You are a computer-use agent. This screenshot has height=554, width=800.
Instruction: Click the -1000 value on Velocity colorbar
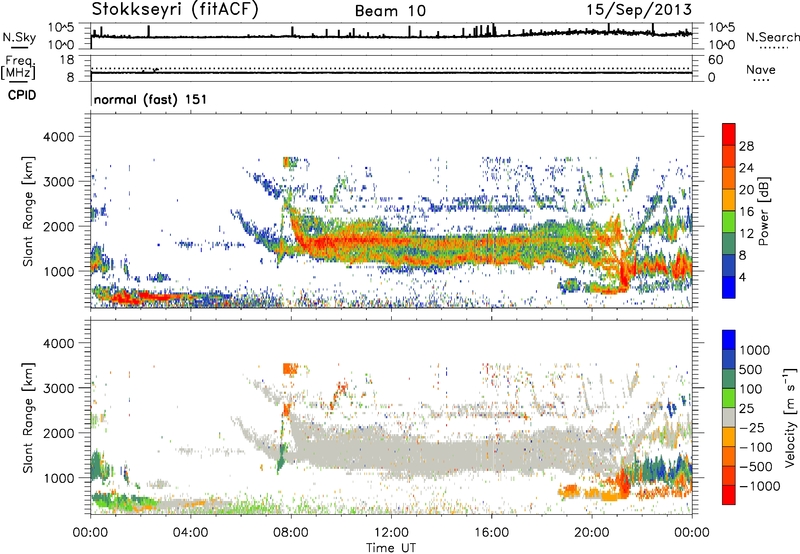pyautogui.click(x=760, y=486)
